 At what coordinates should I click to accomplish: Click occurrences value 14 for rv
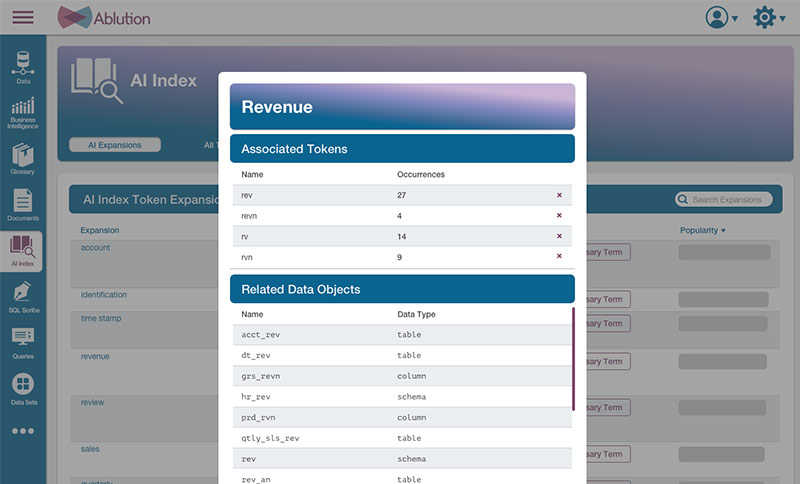pyautogui.click(x=402, y=237)
